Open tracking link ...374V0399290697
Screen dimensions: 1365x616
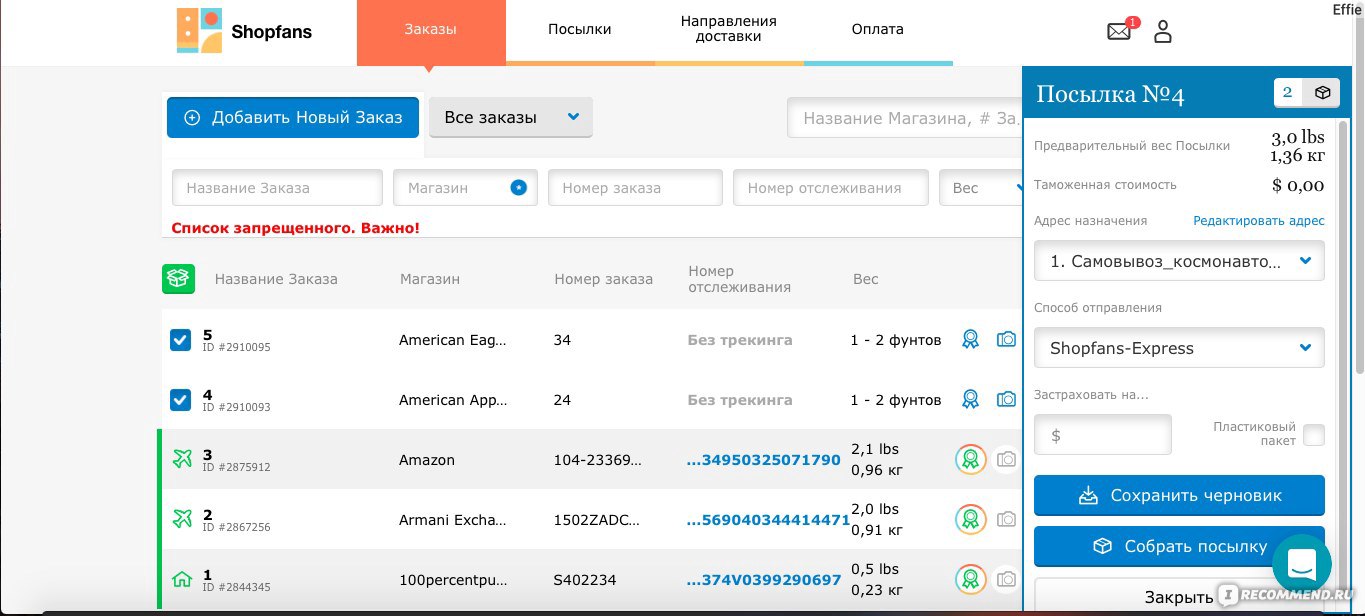[764, 579]
